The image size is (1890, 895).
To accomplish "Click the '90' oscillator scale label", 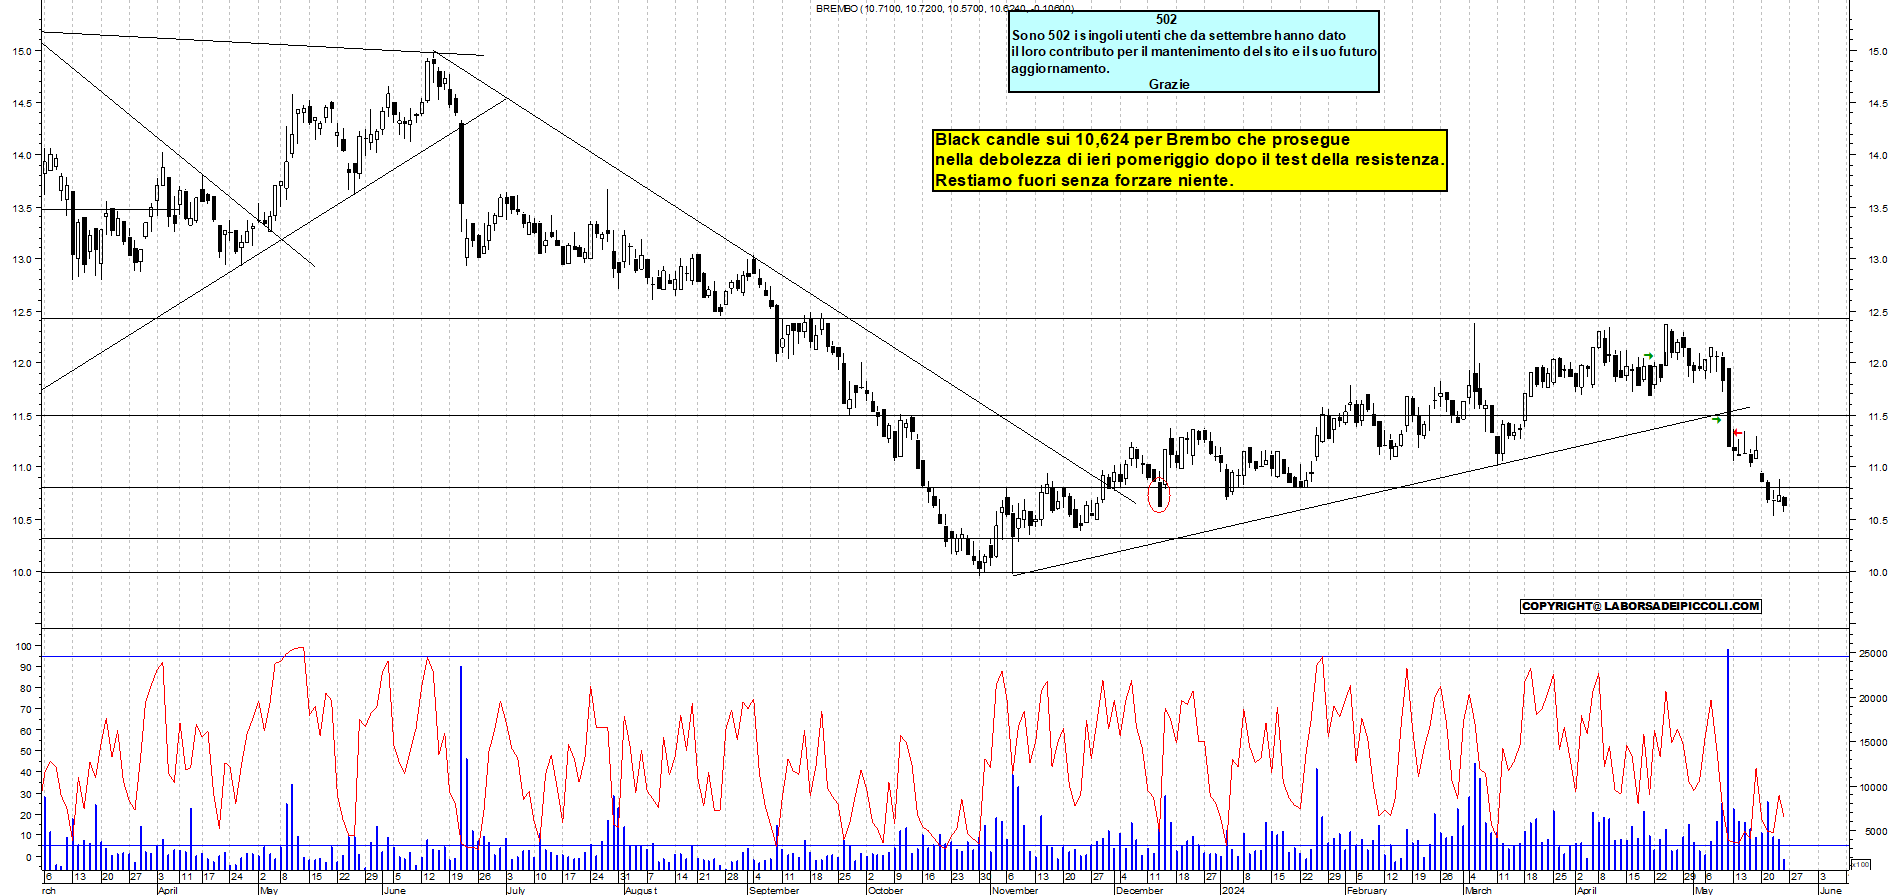I will [26, 667].
